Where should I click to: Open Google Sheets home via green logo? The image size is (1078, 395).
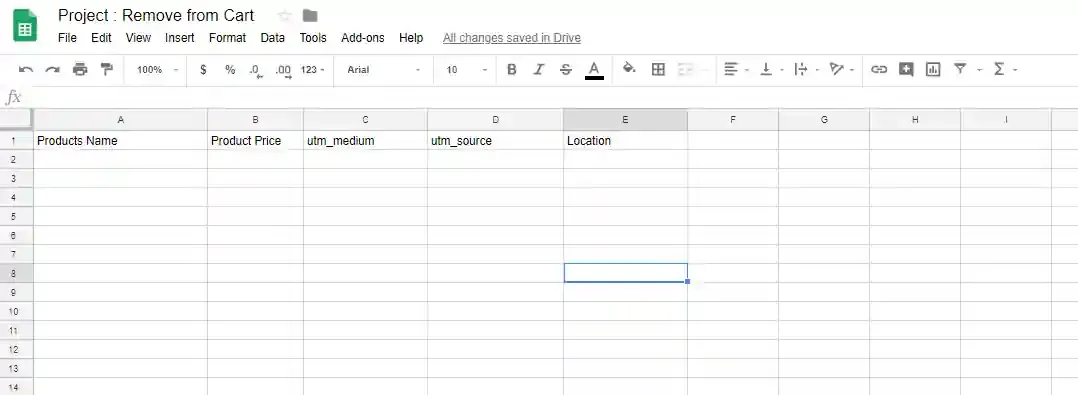pyautogui.click(x=25, y=26)
